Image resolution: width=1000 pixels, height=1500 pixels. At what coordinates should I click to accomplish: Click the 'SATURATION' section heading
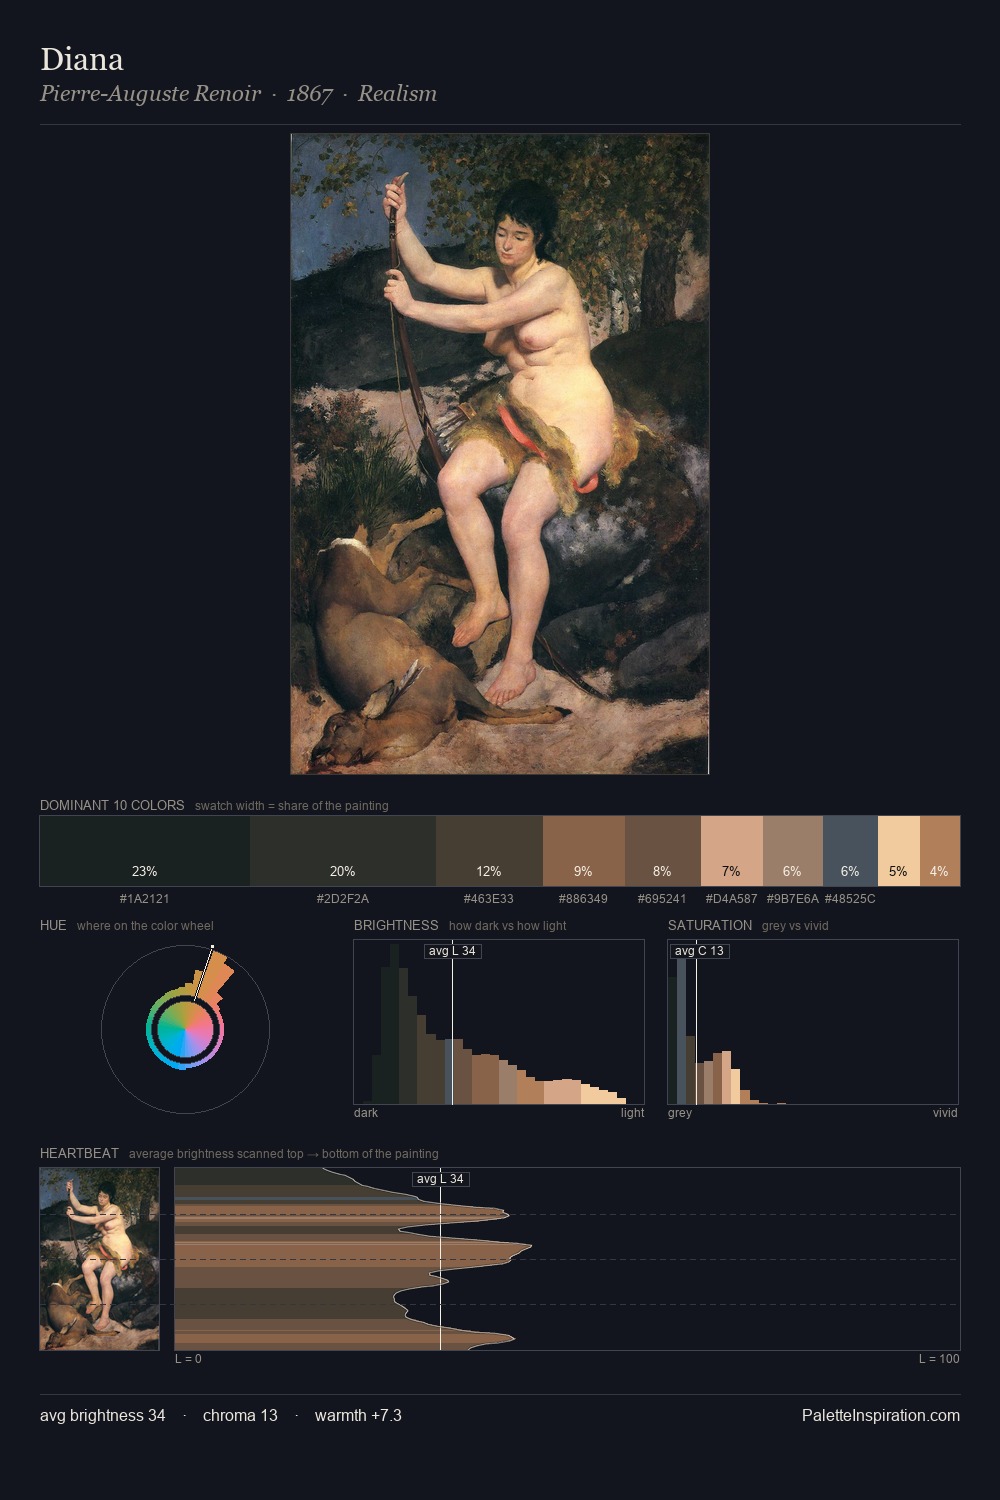click(x=710, y=925)
